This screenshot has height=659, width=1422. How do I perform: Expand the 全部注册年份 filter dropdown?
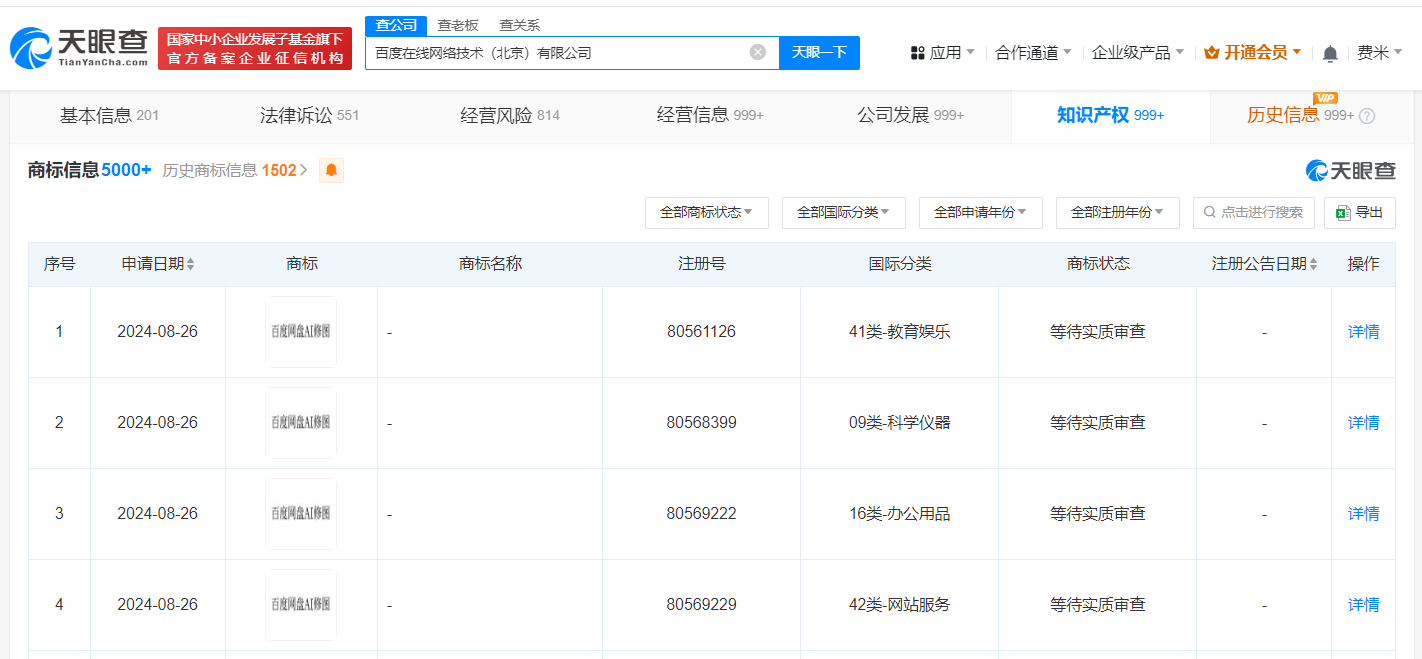pos(1118,212)
